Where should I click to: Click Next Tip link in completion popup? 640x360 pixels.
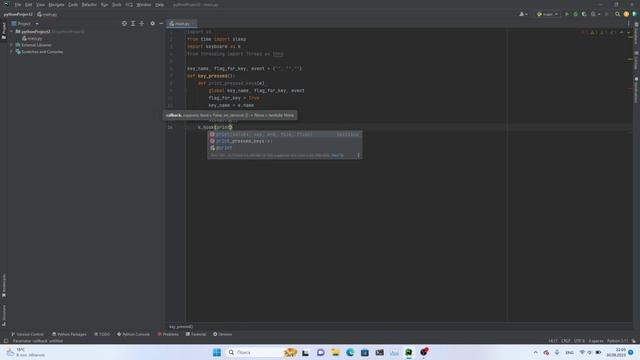click(338, 156)
